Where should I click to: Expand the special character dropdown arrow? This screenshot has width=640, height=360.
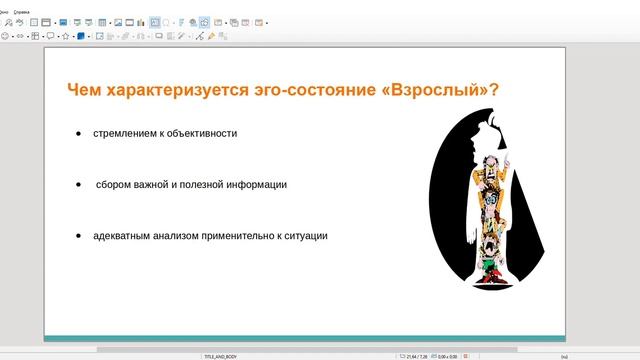pyautogui.click(x=174, y=23)
